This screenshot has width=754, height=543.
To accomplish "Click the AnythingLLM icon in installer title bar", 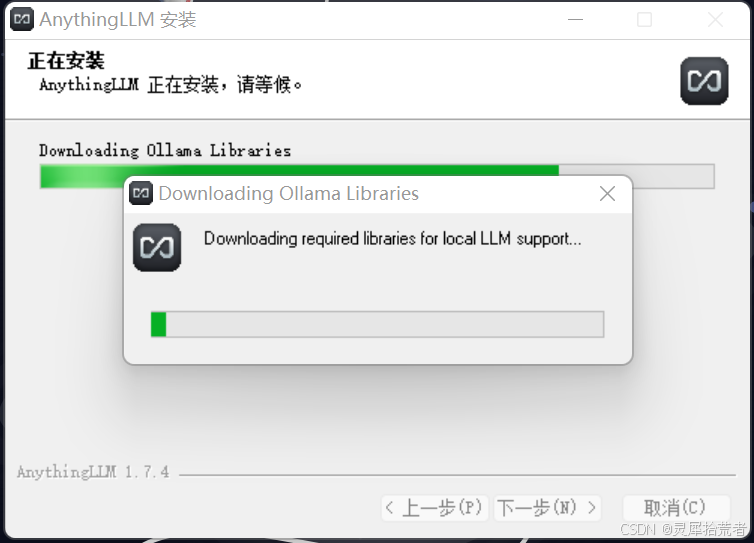I will [x=22, y=19].
